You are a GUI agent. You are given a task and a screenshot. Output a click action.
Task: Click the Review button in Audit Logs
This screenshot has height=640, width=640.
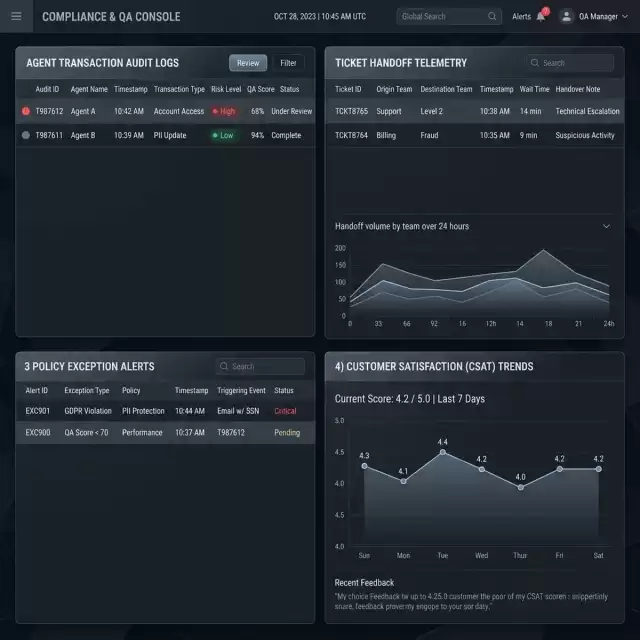tap(248, 63)
